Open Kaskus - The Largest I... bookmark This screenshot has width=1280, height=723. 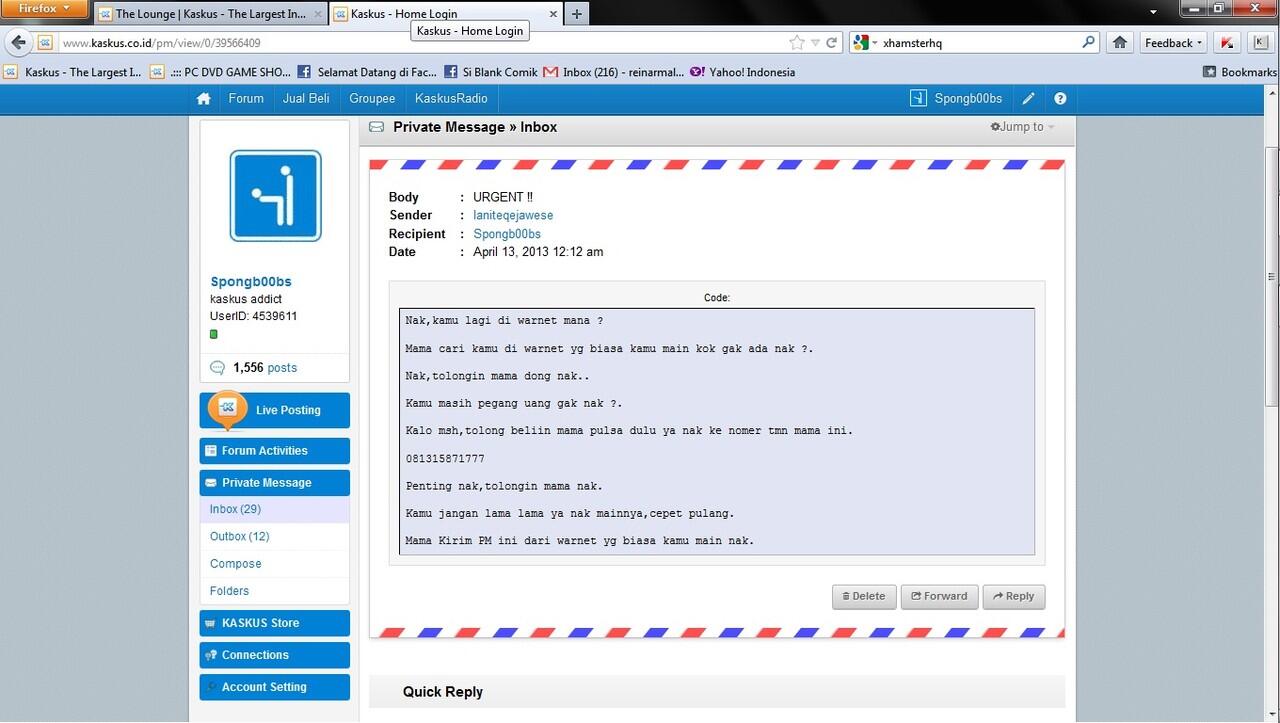tap(74, 72)
